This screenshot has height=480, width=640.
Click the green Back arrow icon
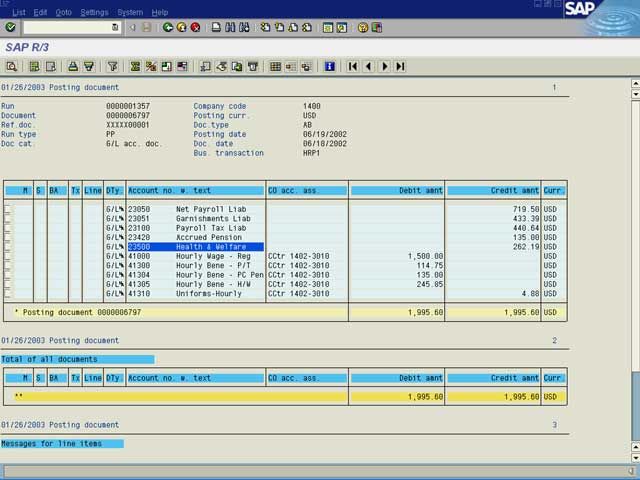[168, 27]
